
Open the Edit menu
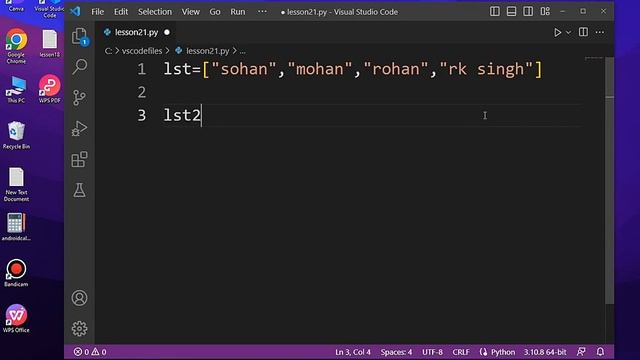121,12
